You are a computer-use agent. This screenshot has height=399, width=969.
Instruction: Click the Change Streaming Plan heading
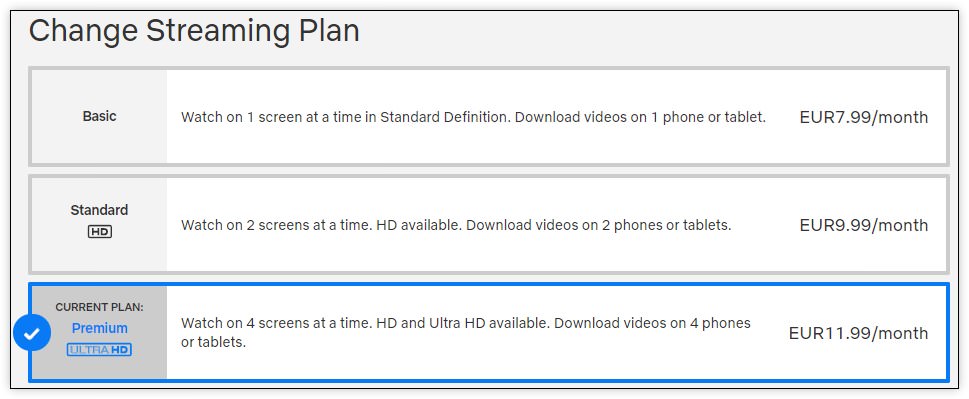(194, 31)
